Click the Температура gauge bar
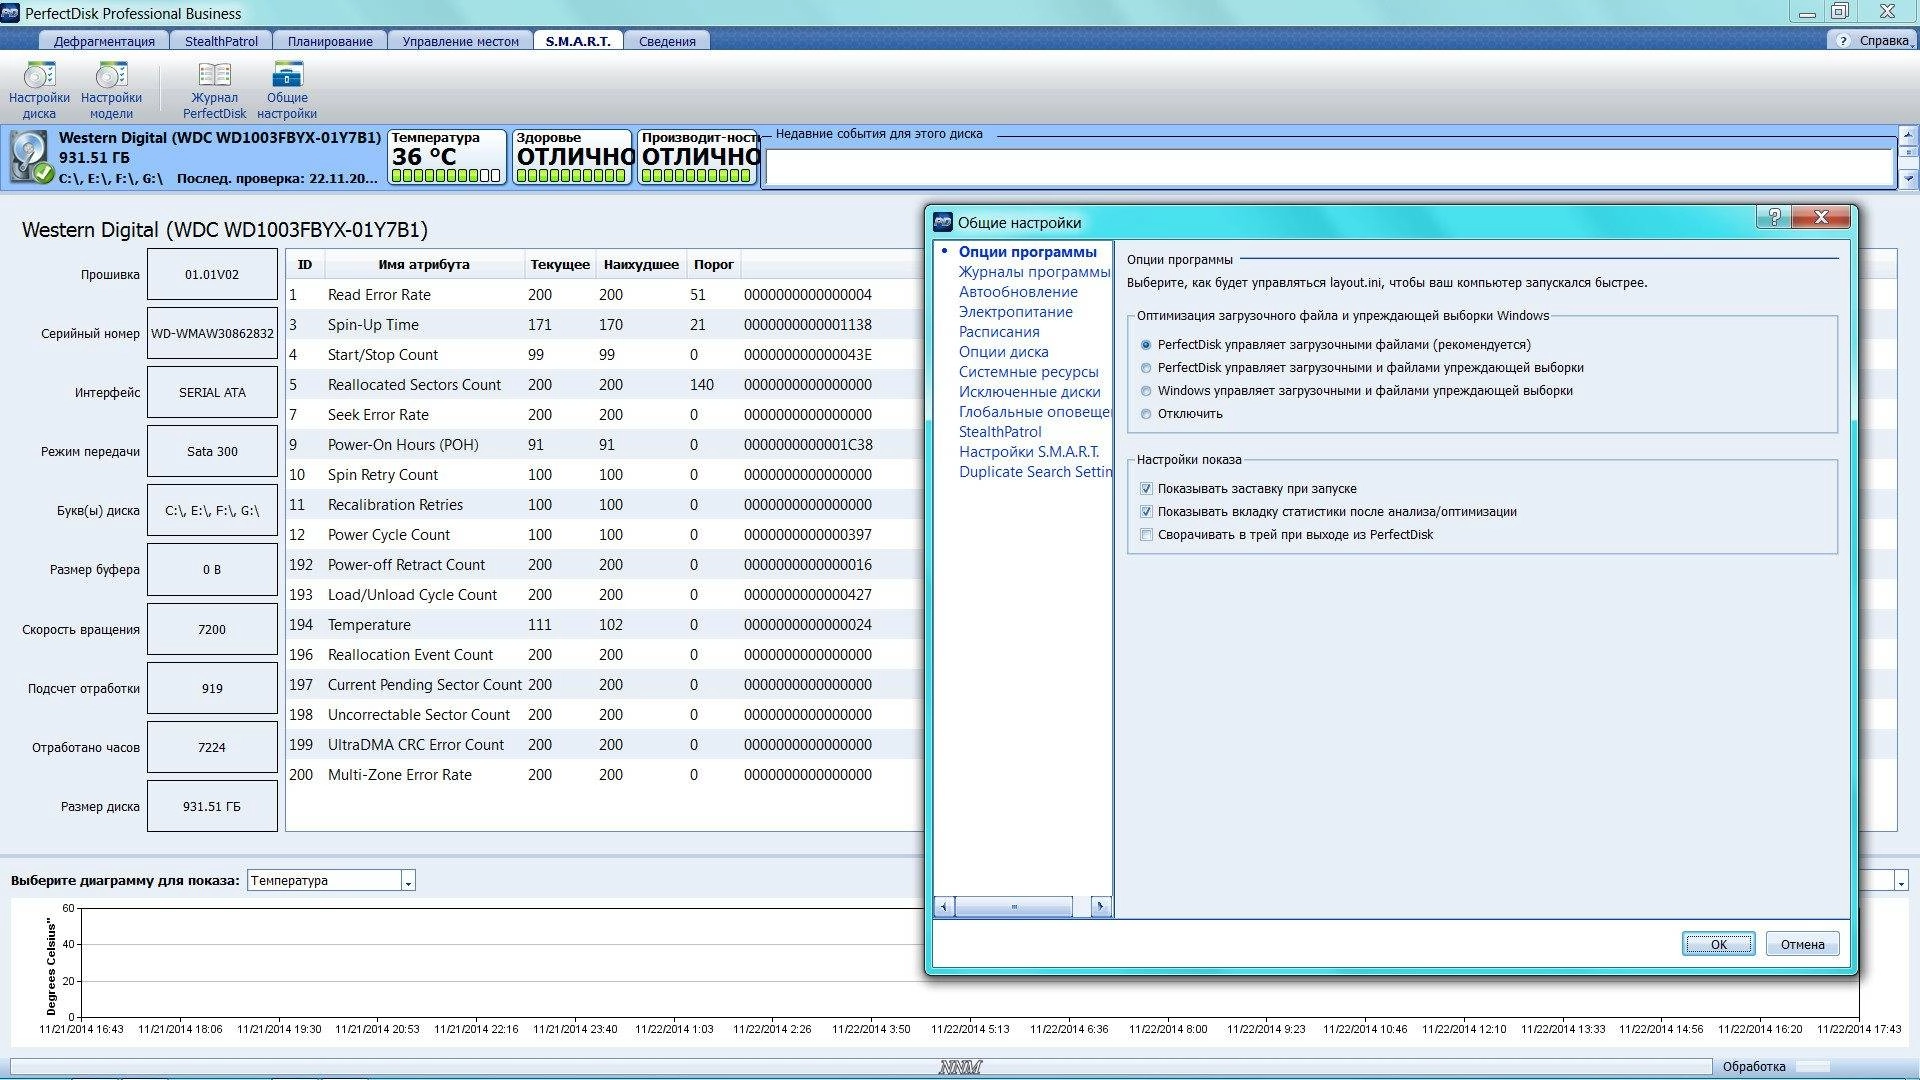Viewport: 1920px width, 1080px height. pos(446,176)
